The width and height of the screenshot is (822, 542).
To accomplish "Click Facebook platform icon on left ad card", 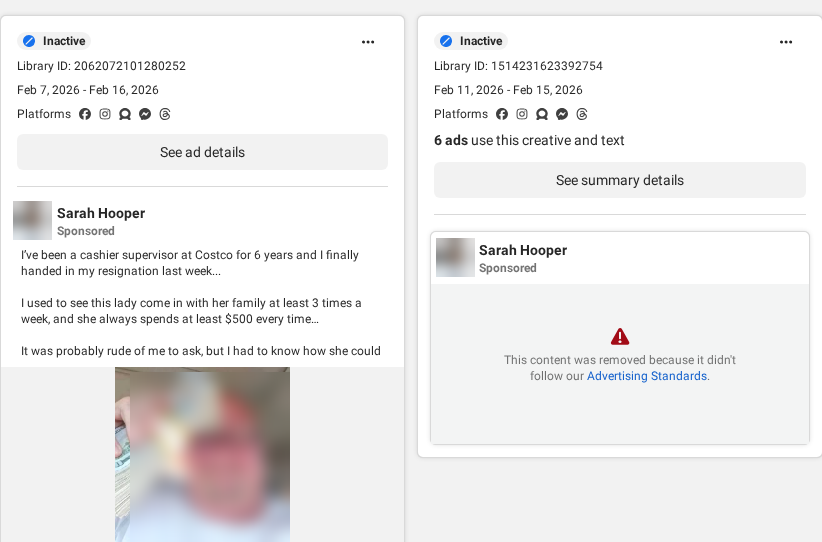I will point(85,114).
